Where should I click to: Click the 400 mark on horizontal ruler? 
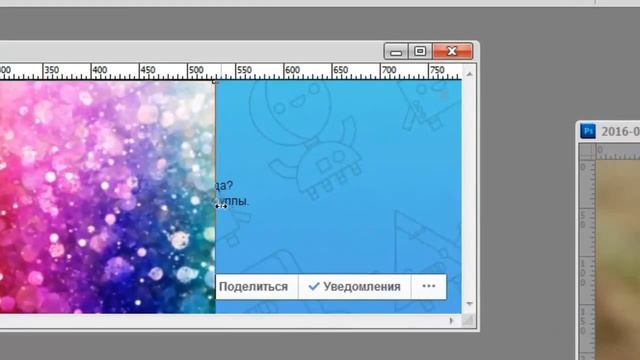click(100, 70)
